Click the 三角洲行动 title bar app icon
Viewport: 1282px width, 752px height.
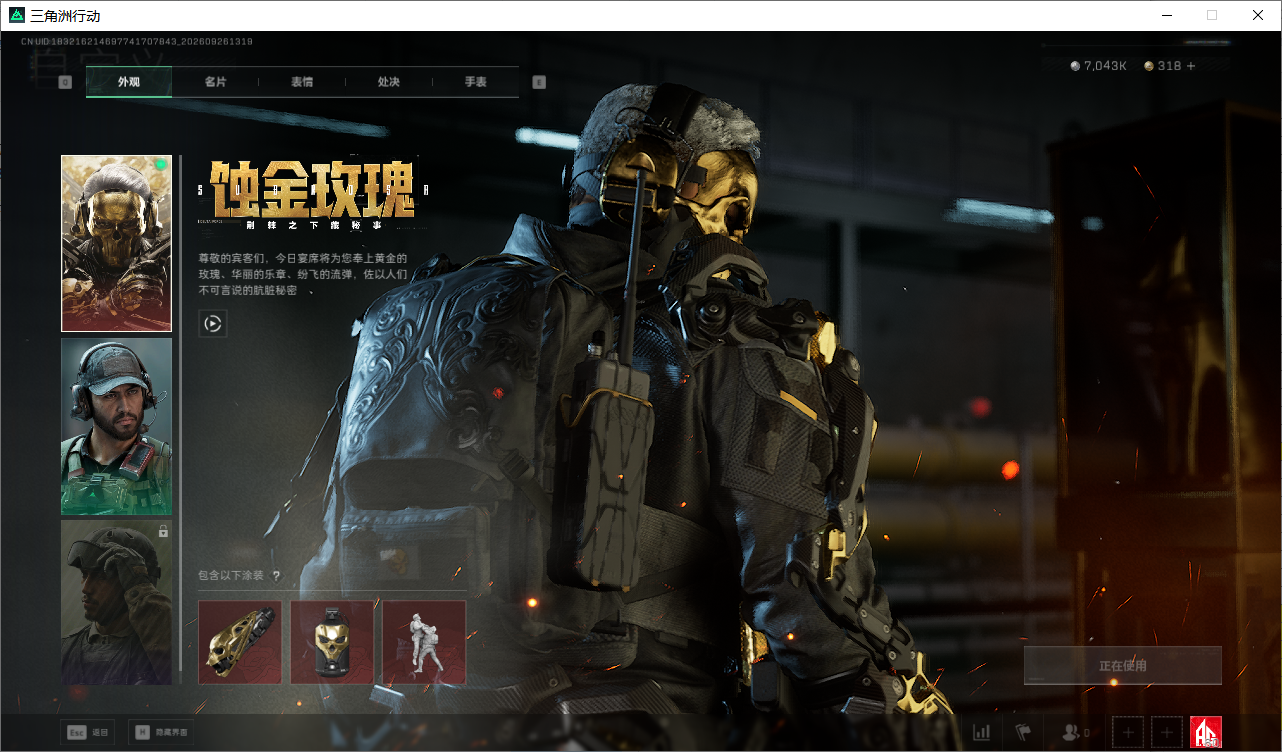coord(16,16)
